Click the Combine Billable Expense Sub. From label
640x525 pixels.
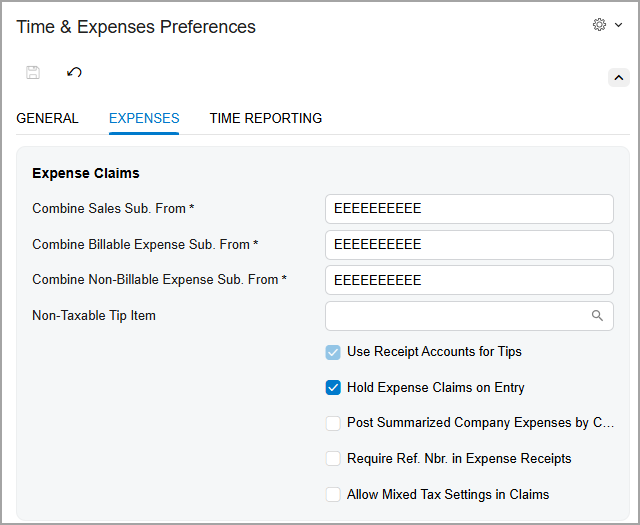145,245
